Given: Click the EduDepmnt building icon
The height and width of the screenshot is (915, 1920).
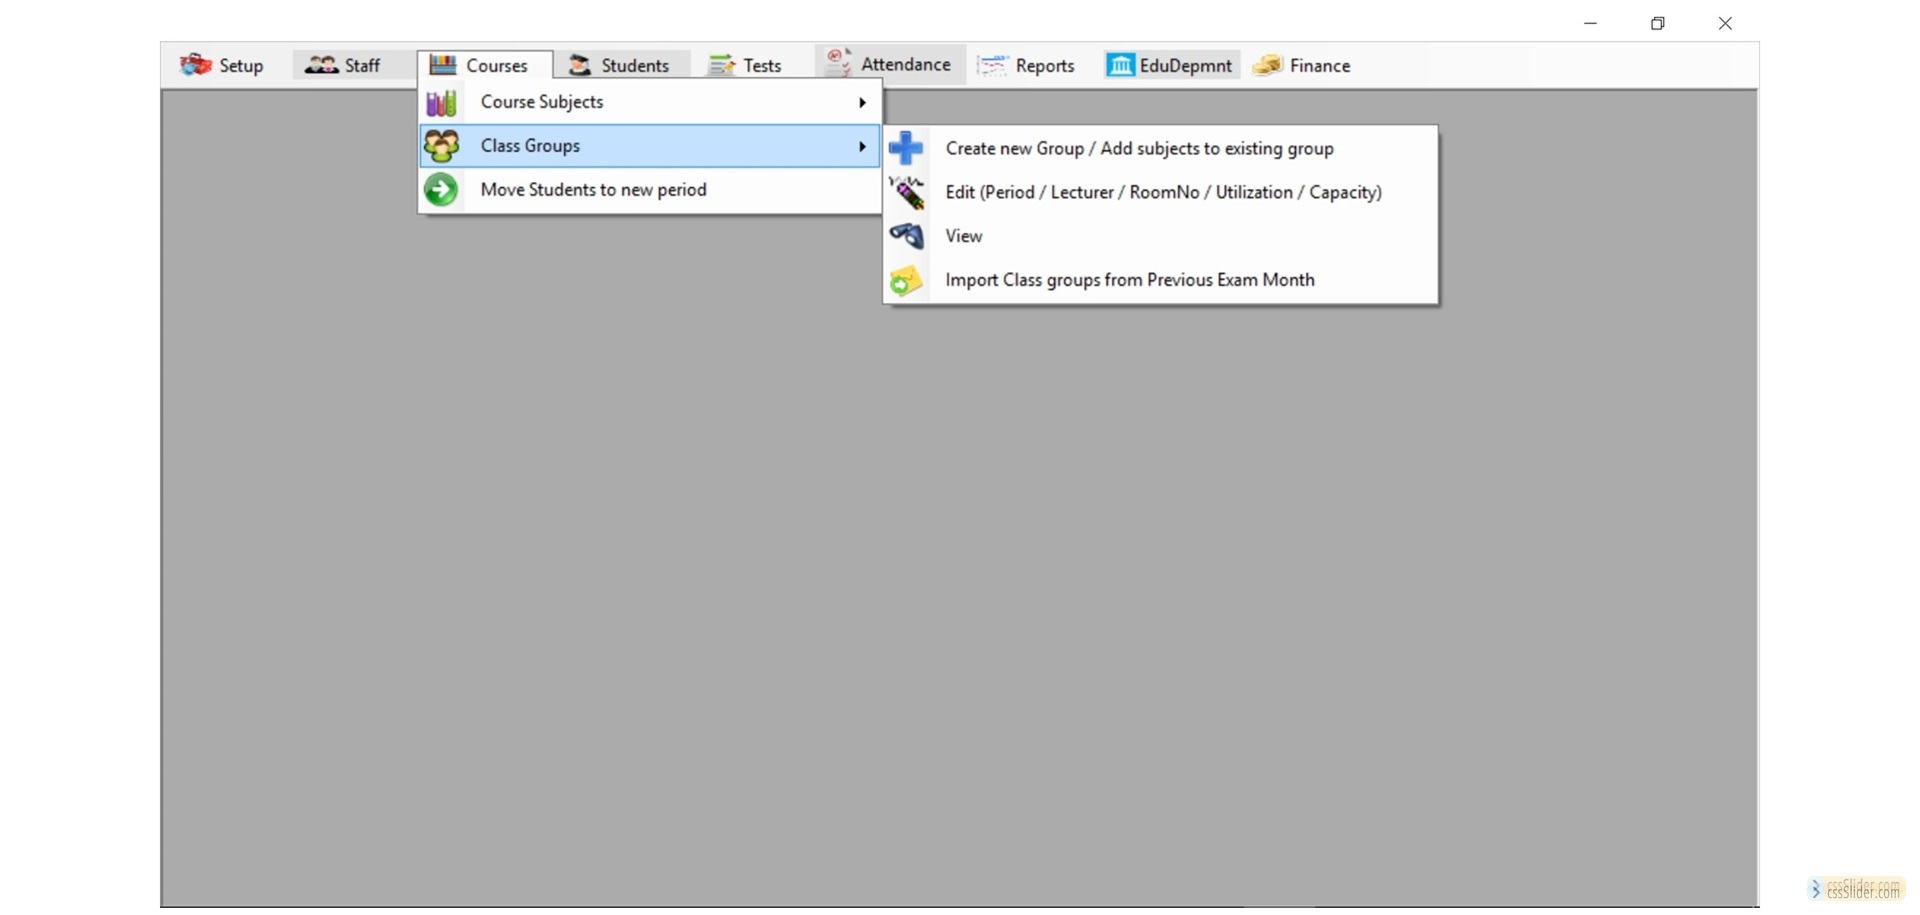Looking at the screenshot, I should (1119, 65).
